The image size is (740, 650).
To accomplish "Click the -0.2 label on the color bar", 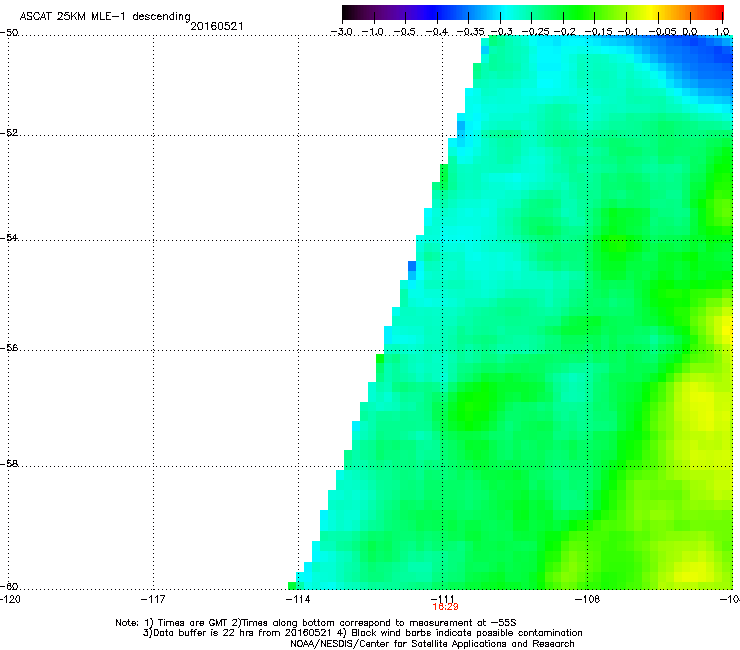I will 564,32.
